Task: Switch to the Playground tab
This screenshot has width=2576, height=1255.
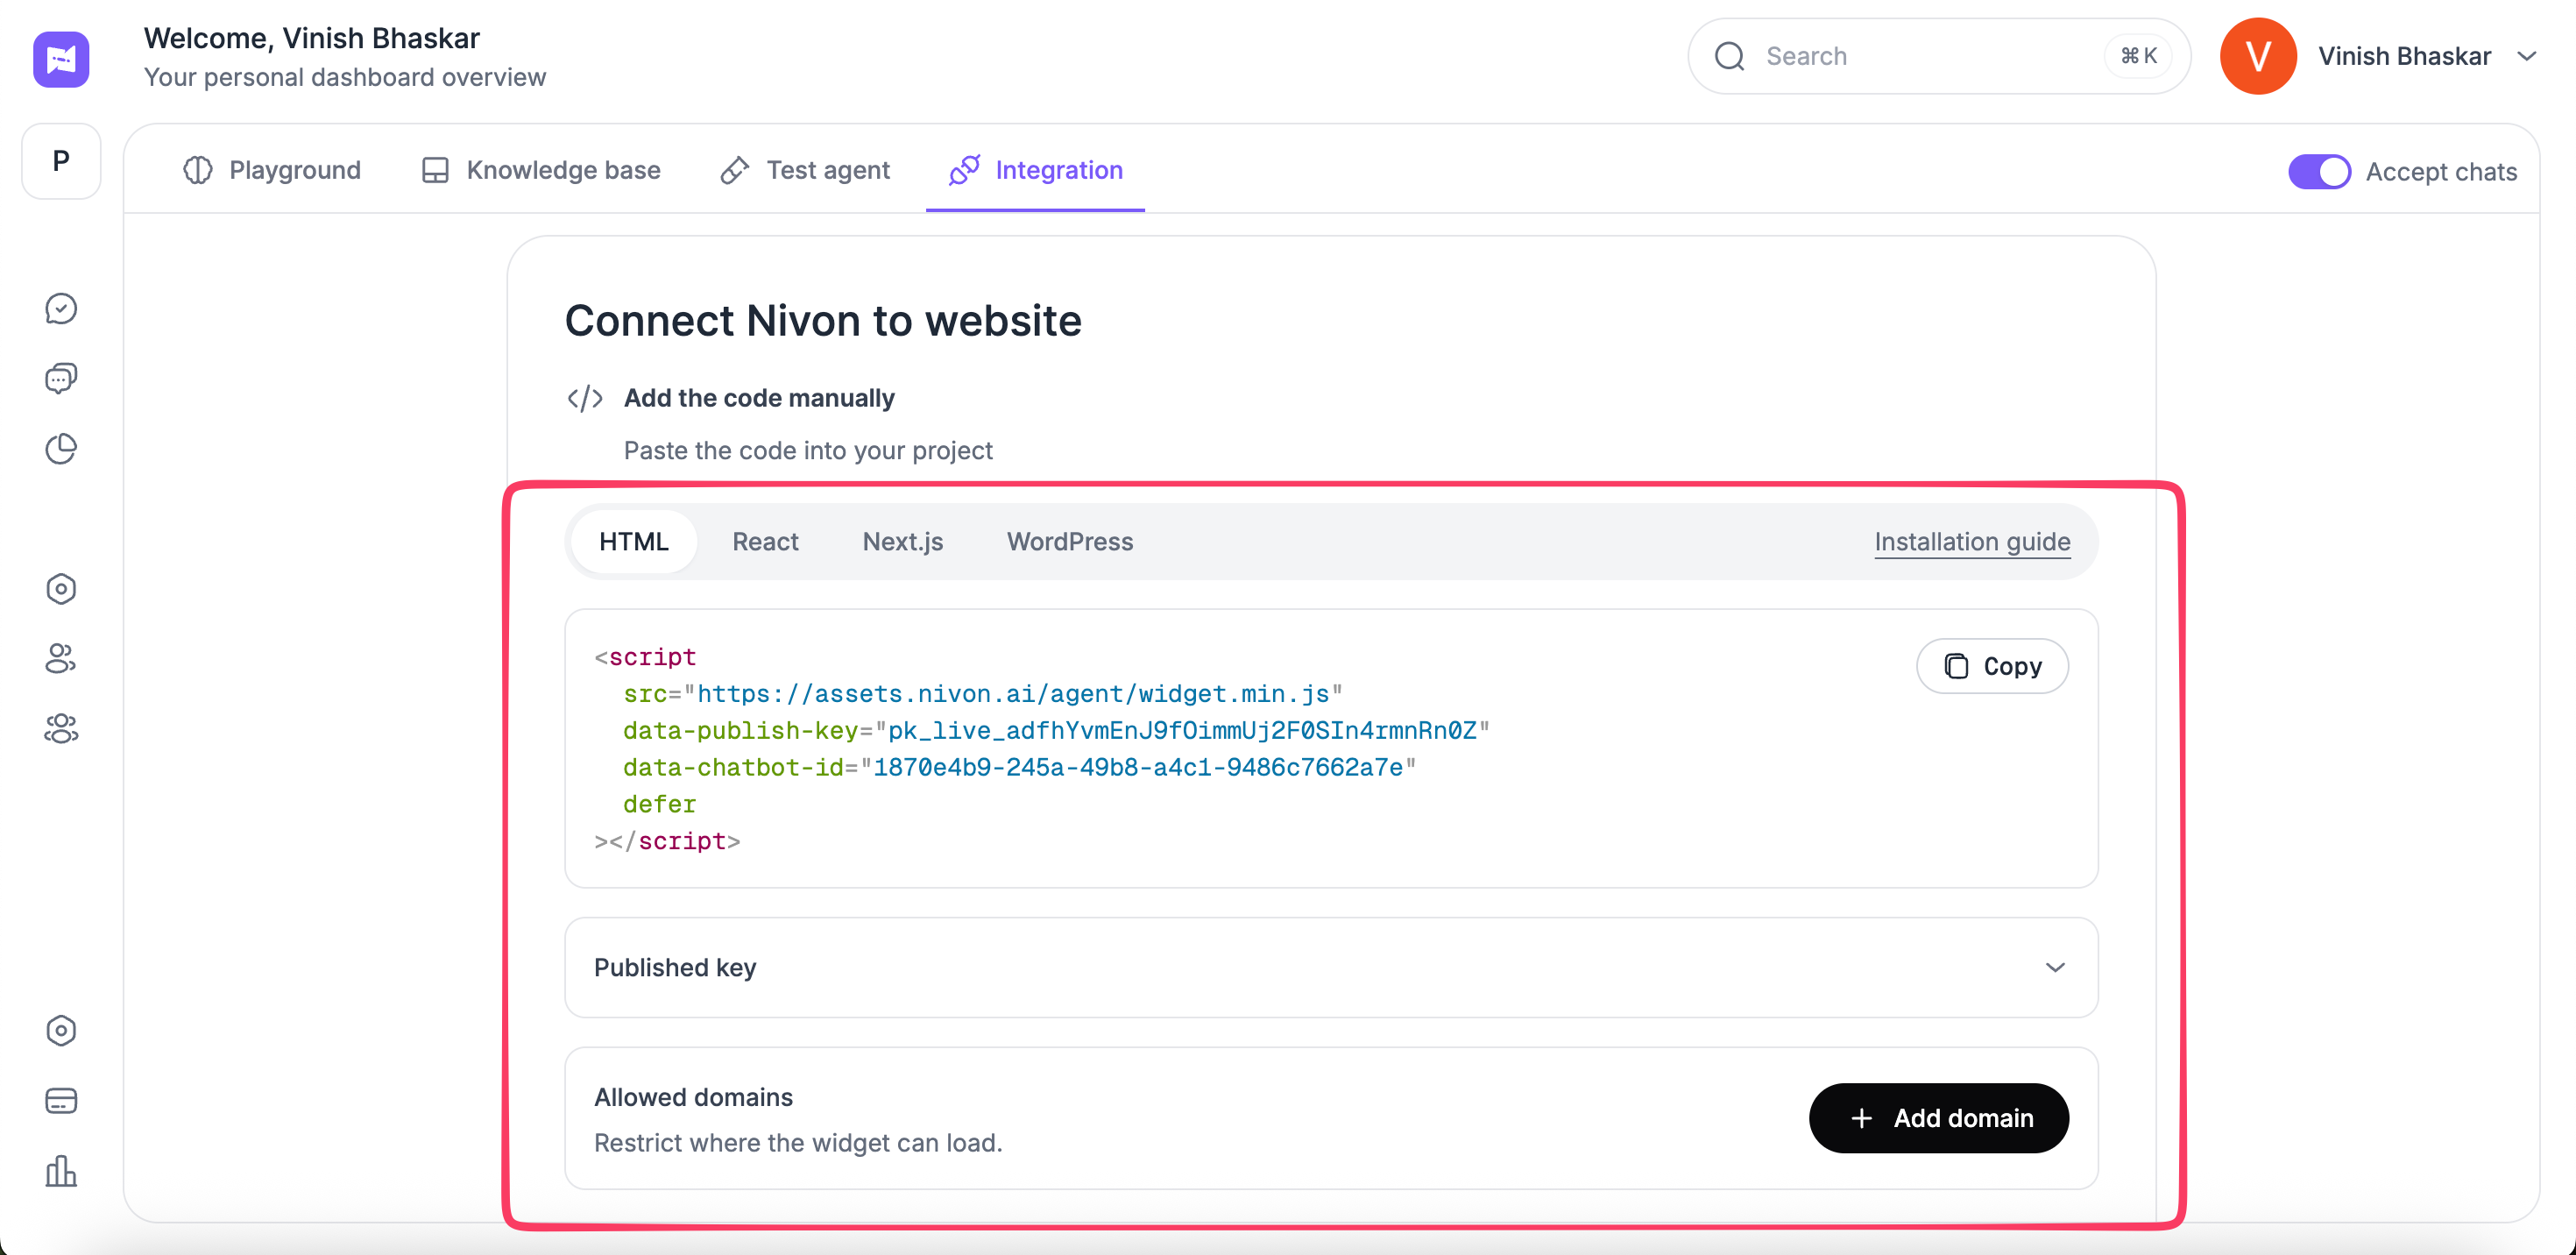Action: tap(272, 170)
